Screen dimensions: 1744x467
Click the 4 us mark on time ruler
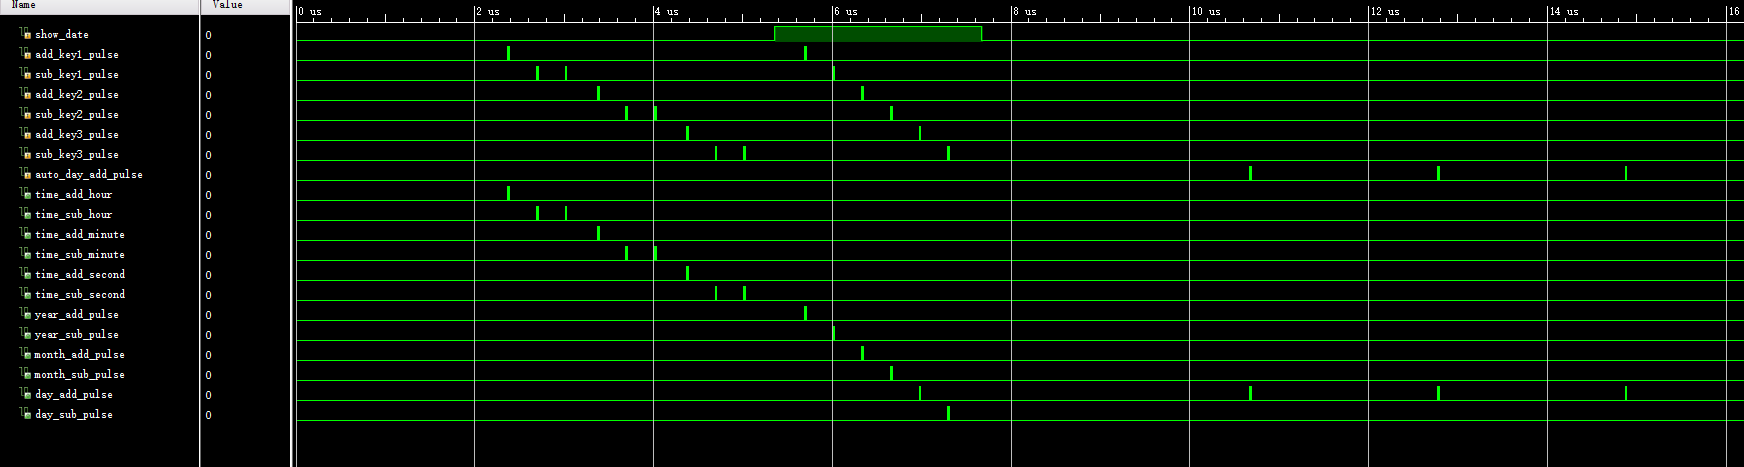[667, 11]
